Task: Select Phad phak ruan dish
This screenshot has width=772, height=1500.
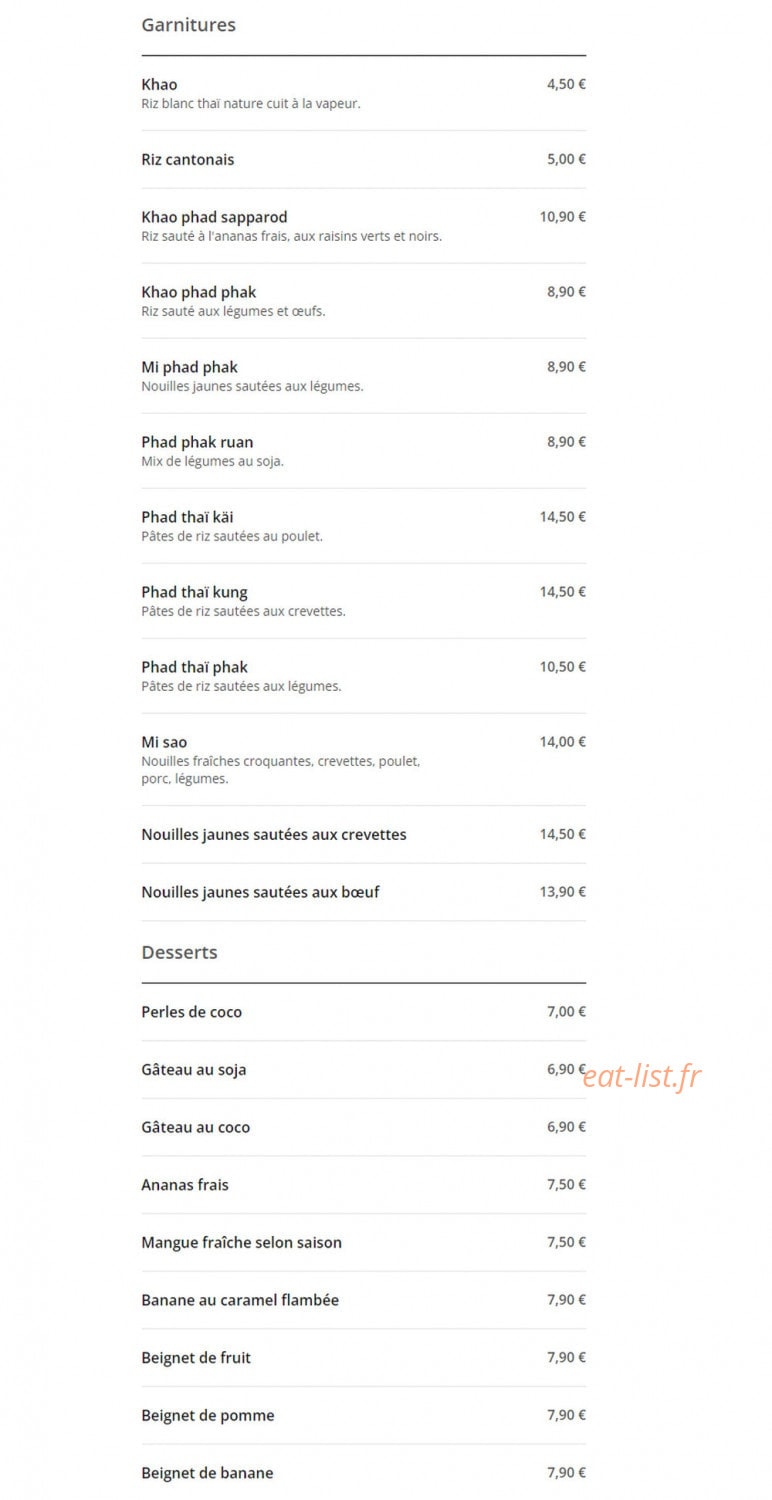Action: (x=363, y=451)
